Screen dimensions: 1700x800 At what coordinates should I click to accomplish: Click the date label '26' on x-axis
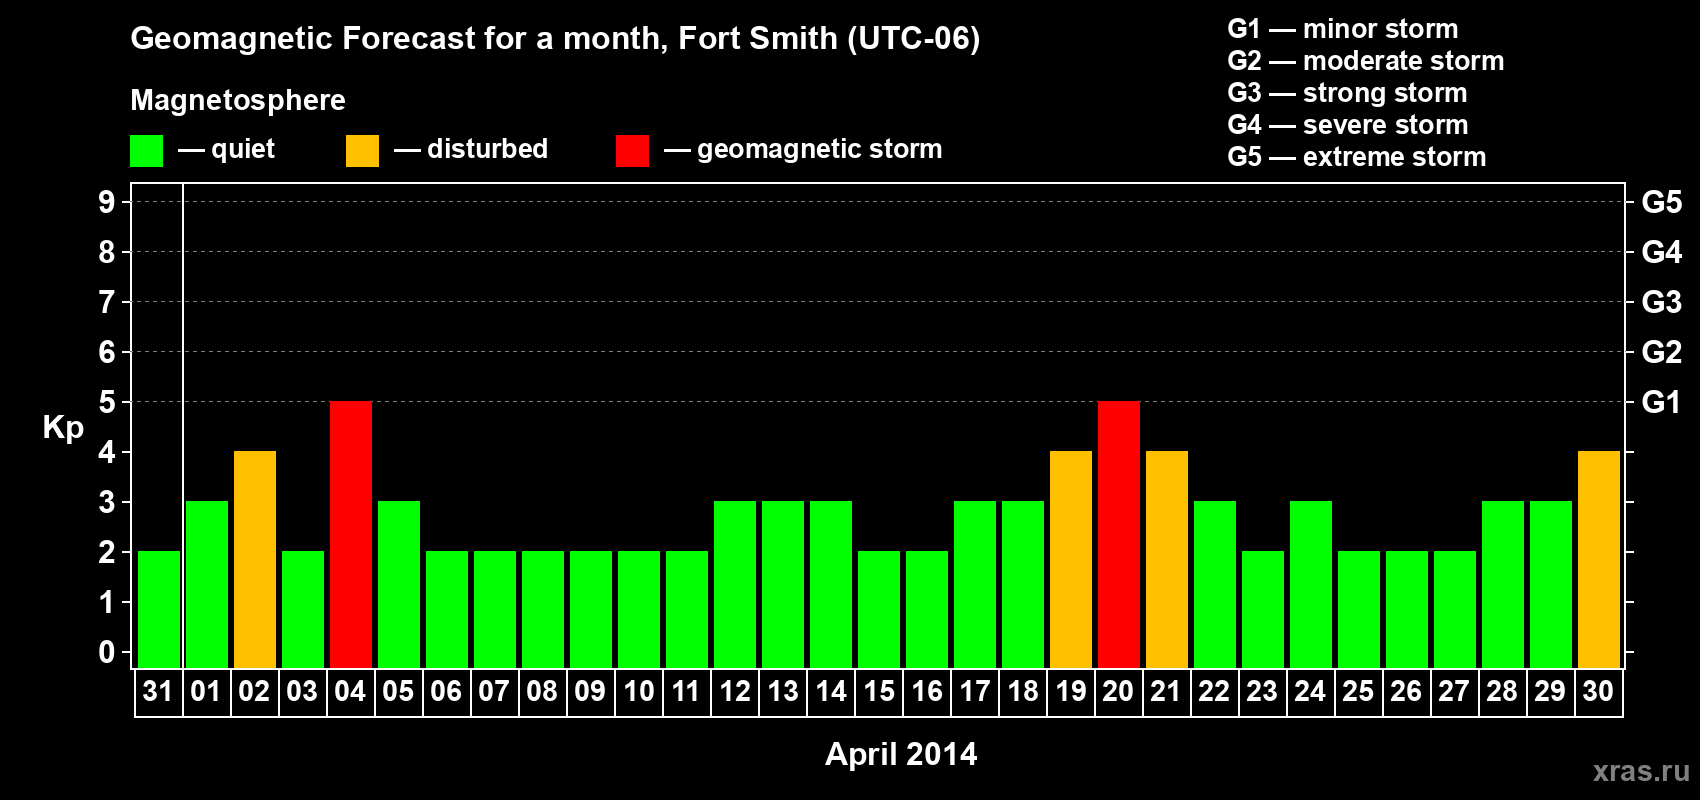pyautogui.click(x=1406, y=692)
